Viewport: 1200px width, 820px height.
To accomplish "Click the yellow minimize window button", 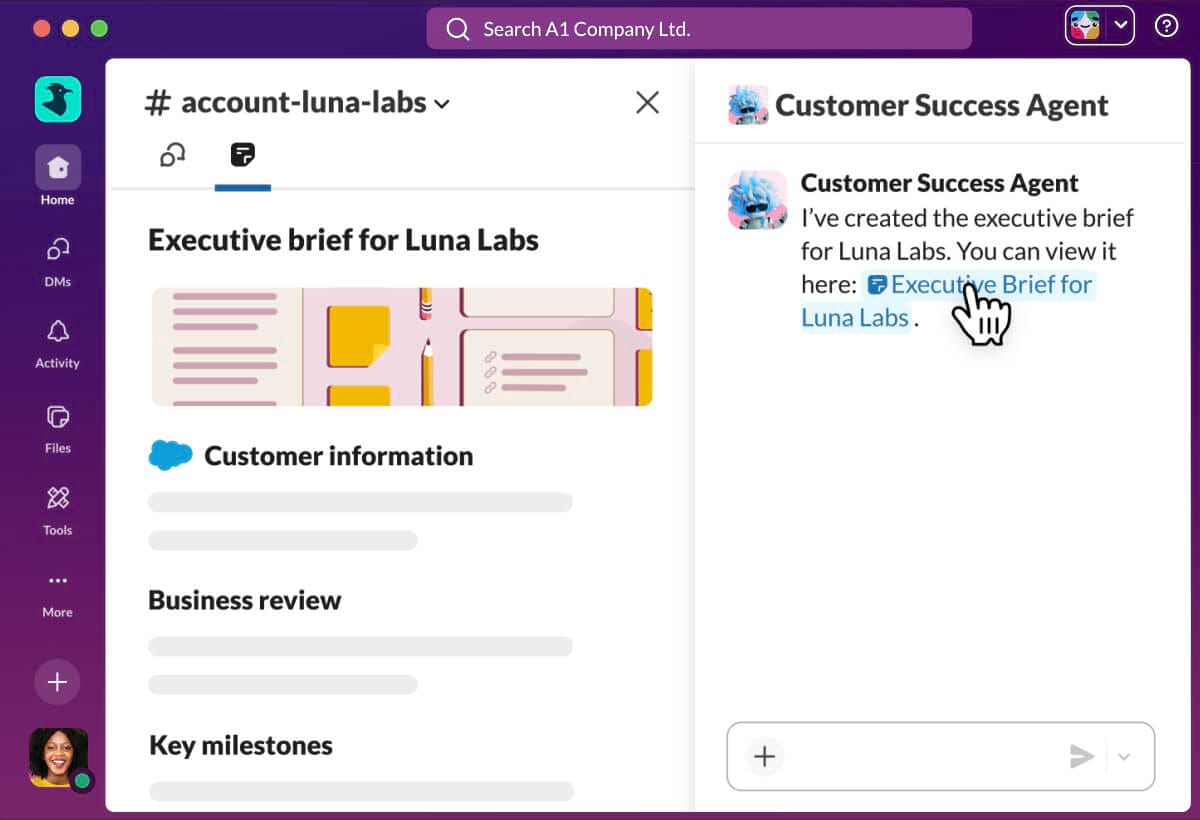I will pyautogui.click(x=70, y=28).
